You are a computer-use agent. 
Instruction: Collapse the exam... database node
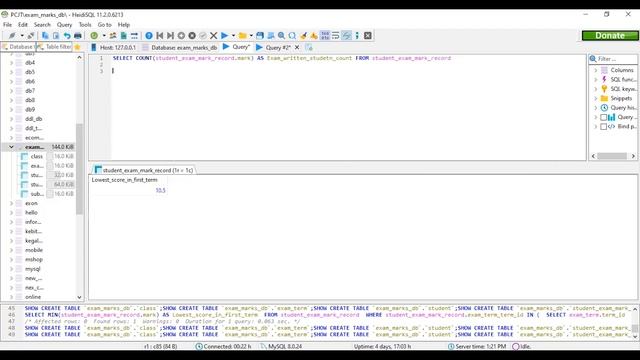pyautogui.click(x=11, y=147)
